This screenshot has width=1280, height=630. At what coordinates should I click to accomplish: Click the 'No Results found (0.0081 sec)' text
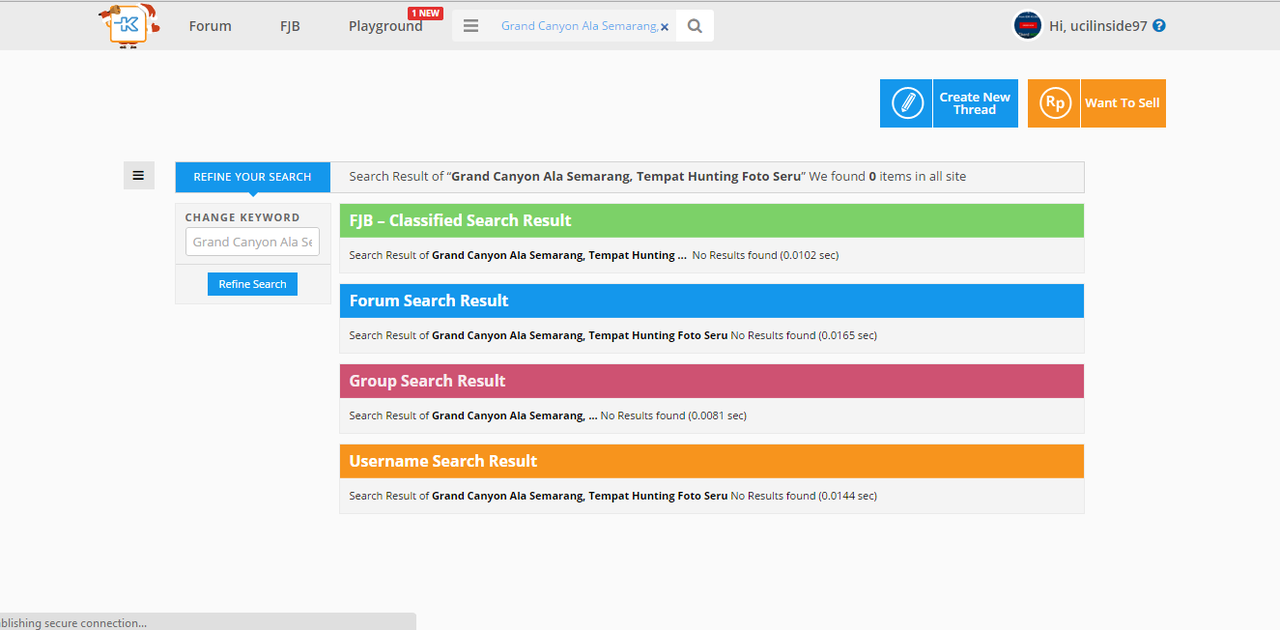[673, 415]
